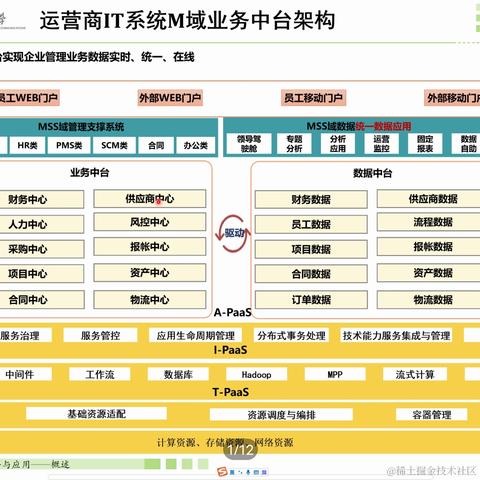Click the 数据库 box
The image size is (480, 480).
[178, 374]
